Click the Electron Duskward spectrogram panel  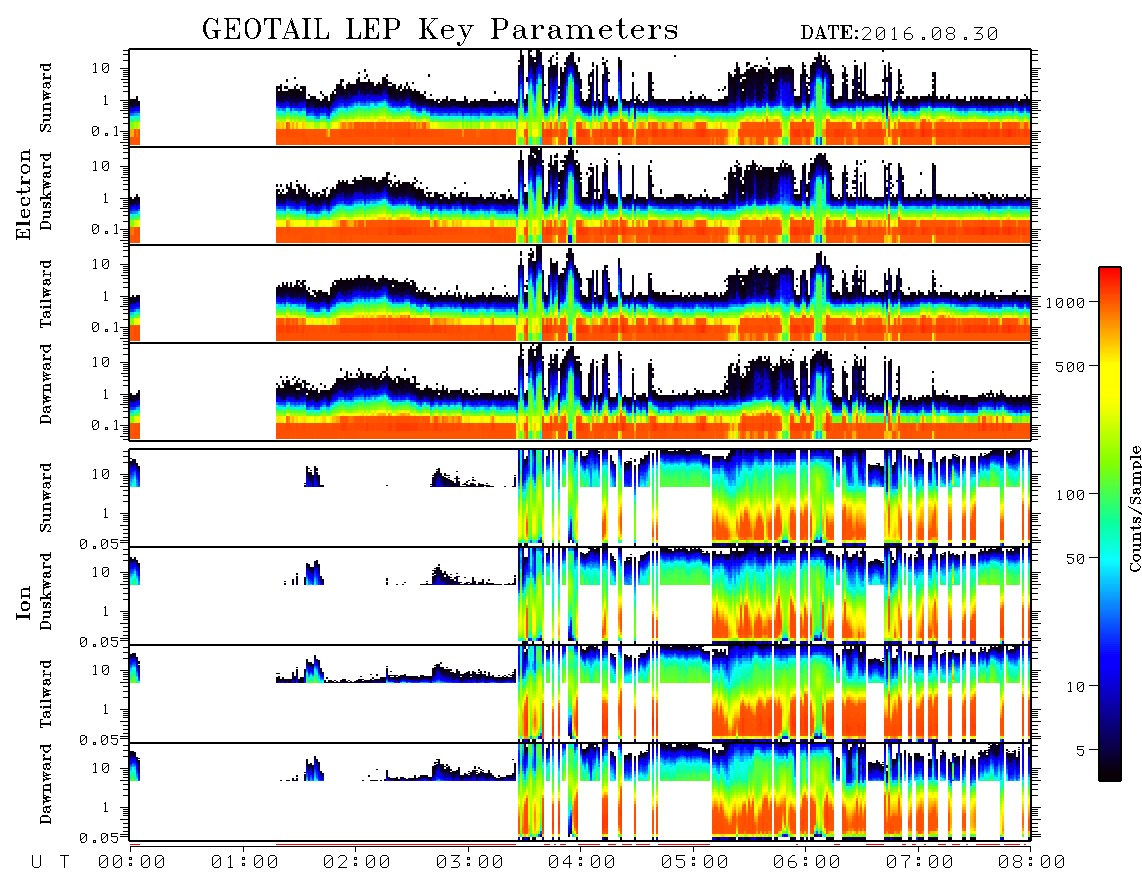point(580,195)
